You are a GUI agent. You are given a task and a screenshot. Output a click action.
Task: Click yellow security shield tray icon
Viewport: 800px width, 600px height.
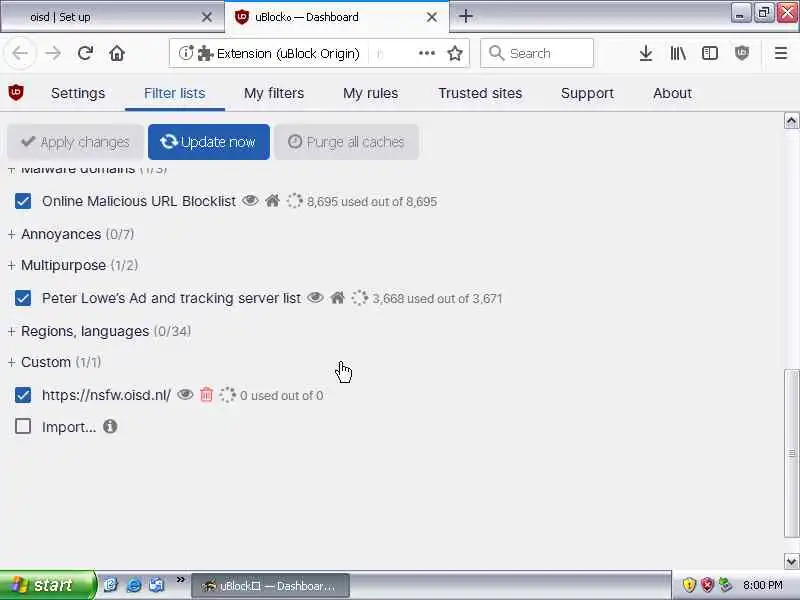pos(689,585)
